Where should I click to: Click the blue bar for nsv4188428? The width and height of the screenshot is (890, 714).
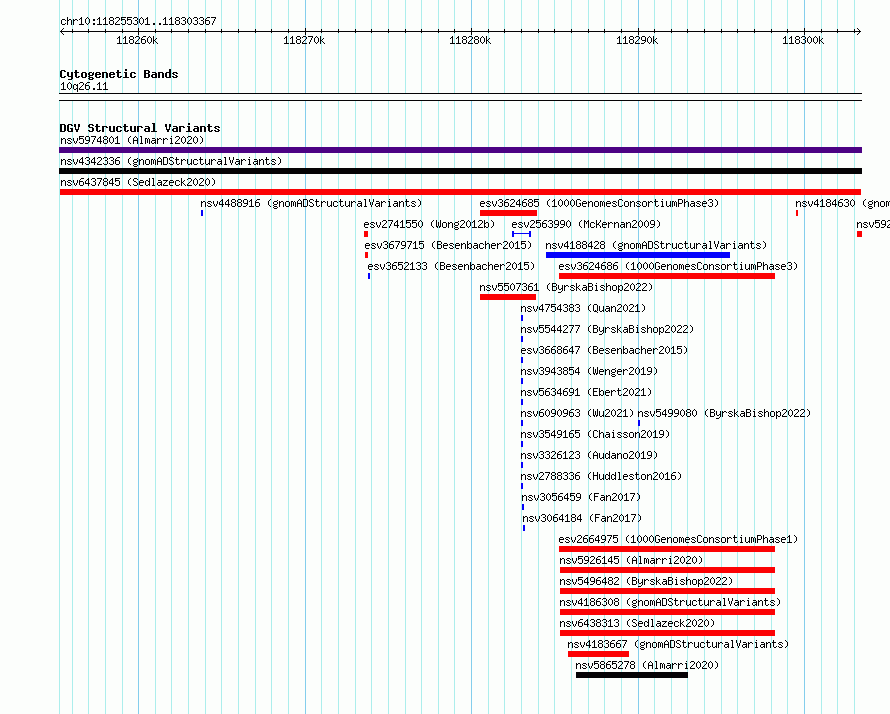[637, 255]
